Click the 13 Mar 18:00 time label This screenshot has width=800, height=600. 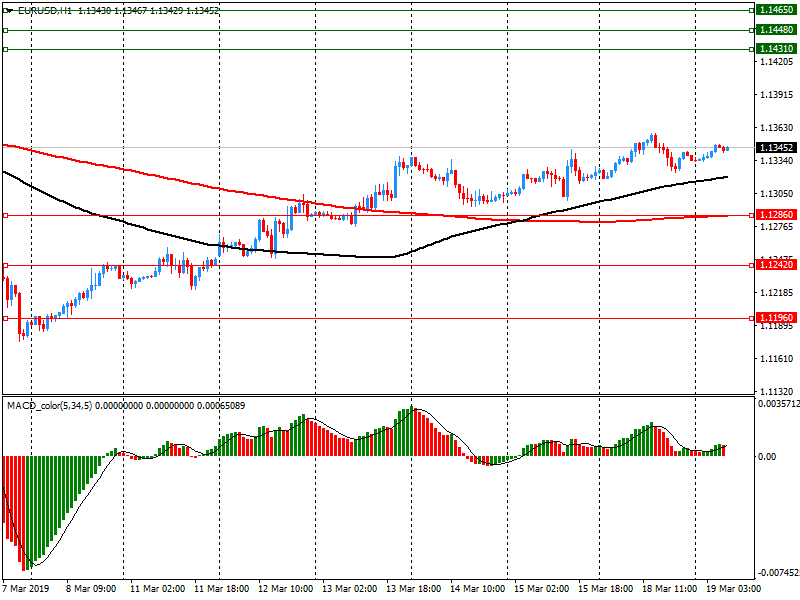click(412, 590)
